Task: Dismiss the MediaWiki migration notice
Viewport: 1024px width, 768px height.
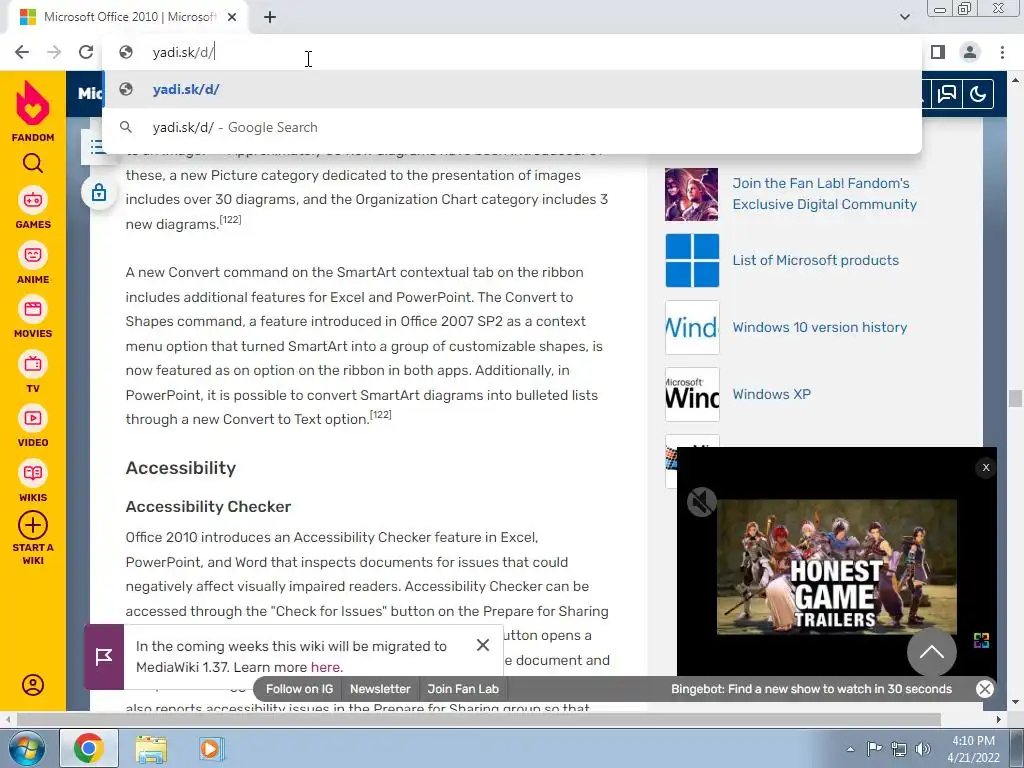Action: click(x=483, y=645)
